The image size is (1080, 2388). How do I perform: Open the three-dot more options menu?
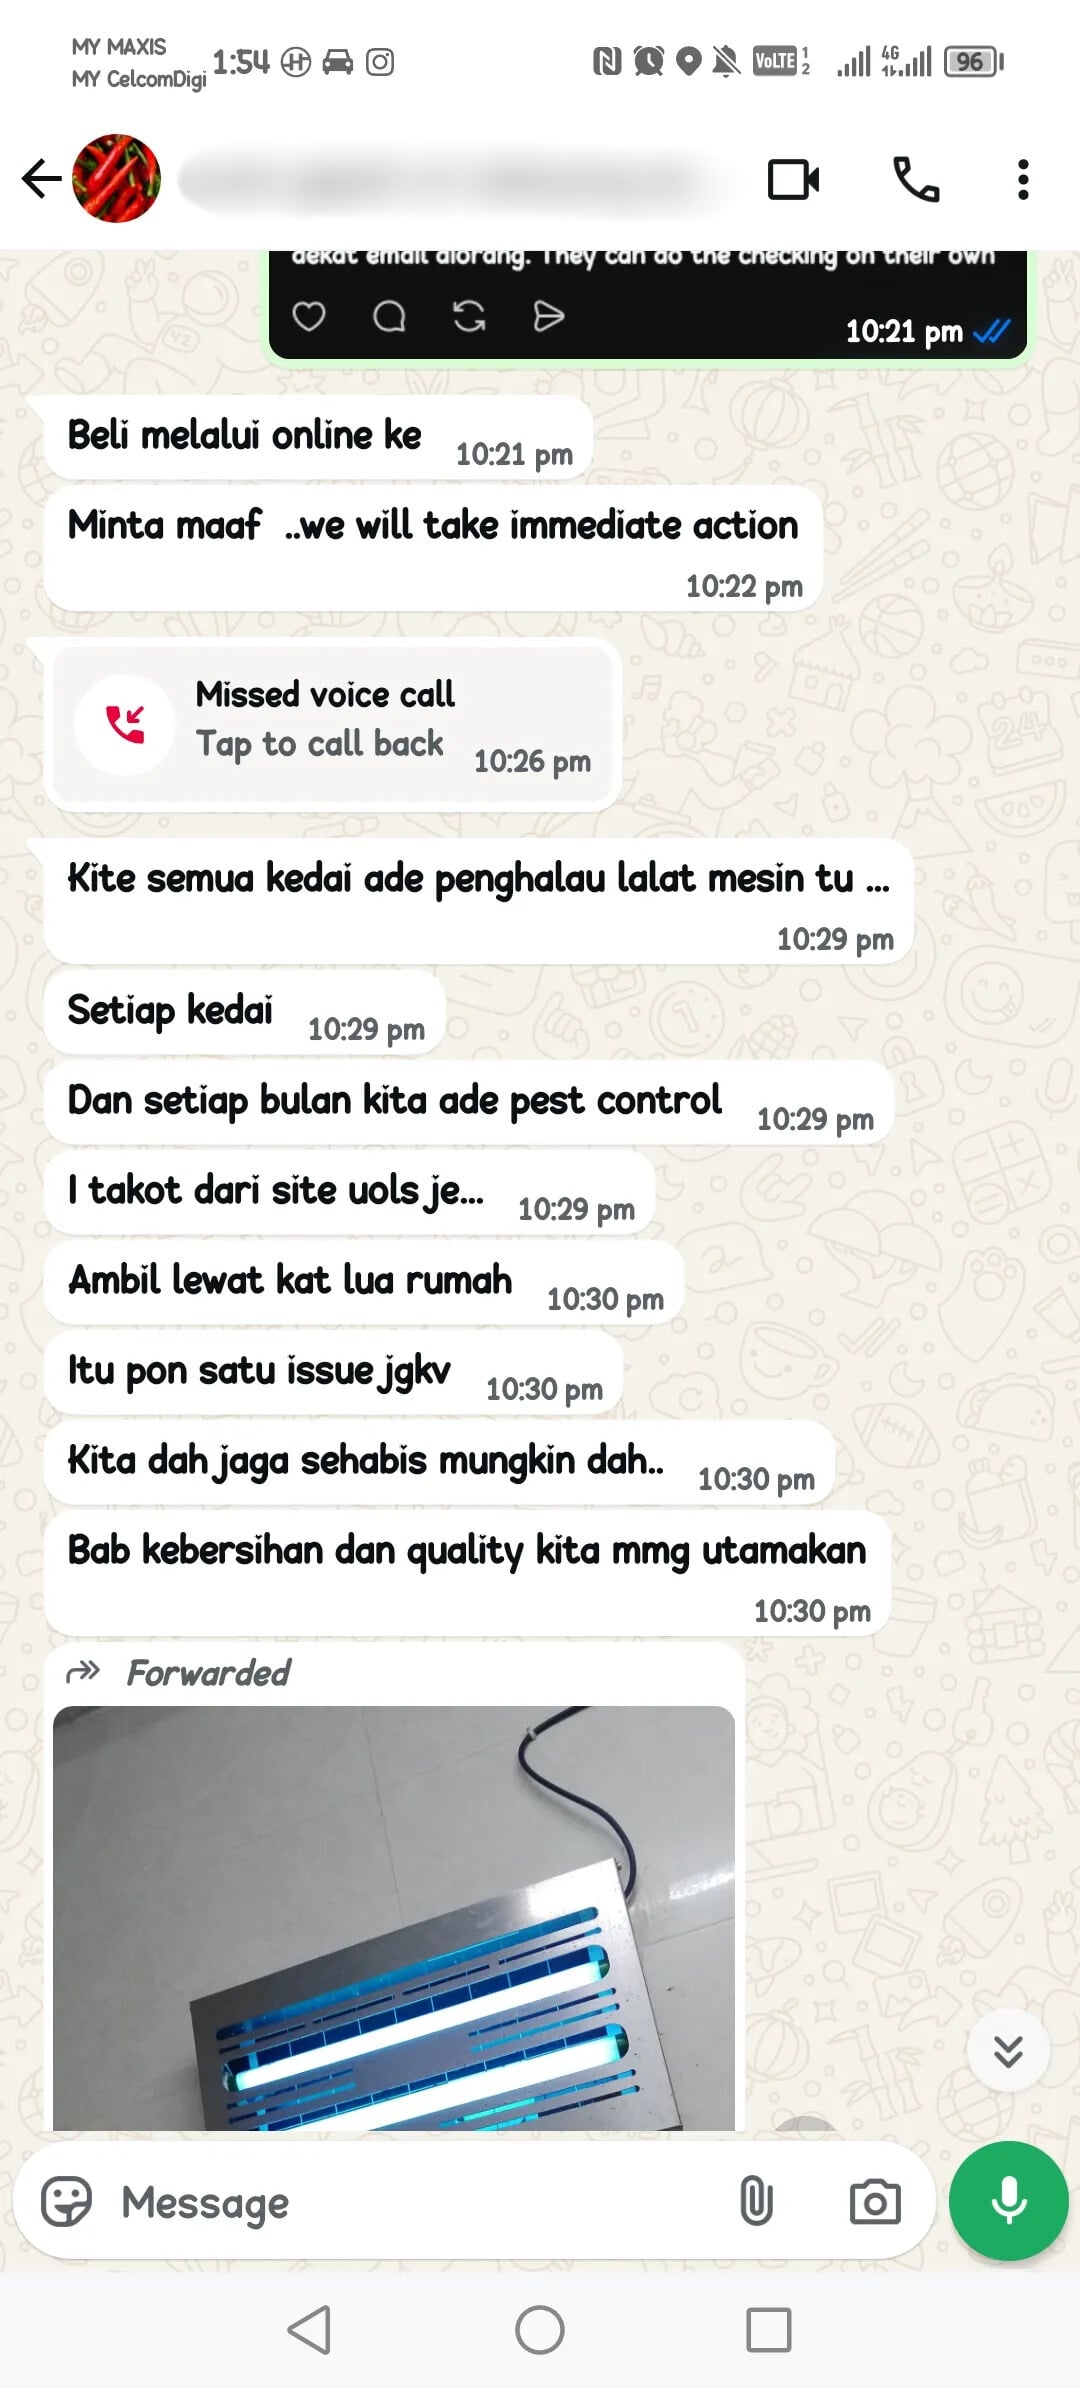[1022, 180]
